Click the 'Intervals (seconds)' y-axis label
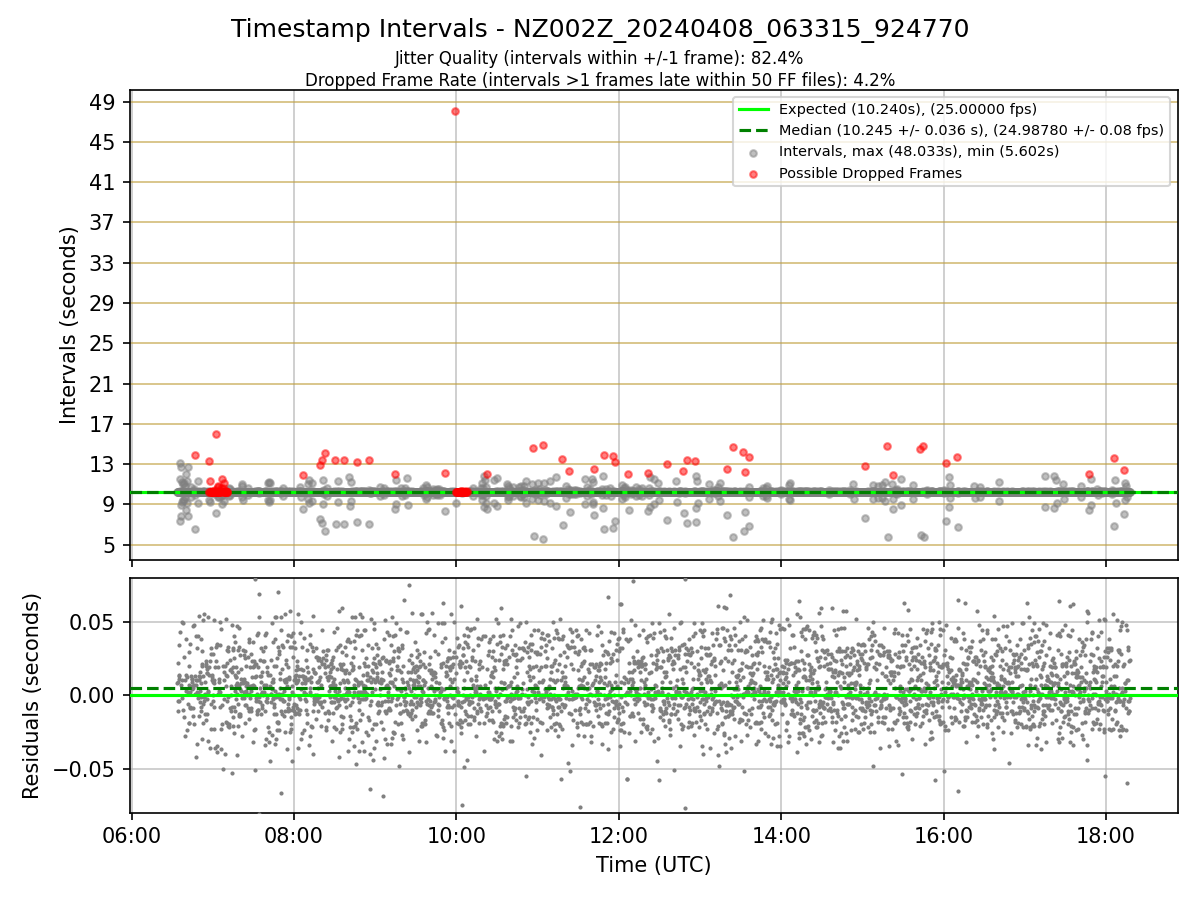Viewport: 1200px width, 900px height. (x=68, y=325)
